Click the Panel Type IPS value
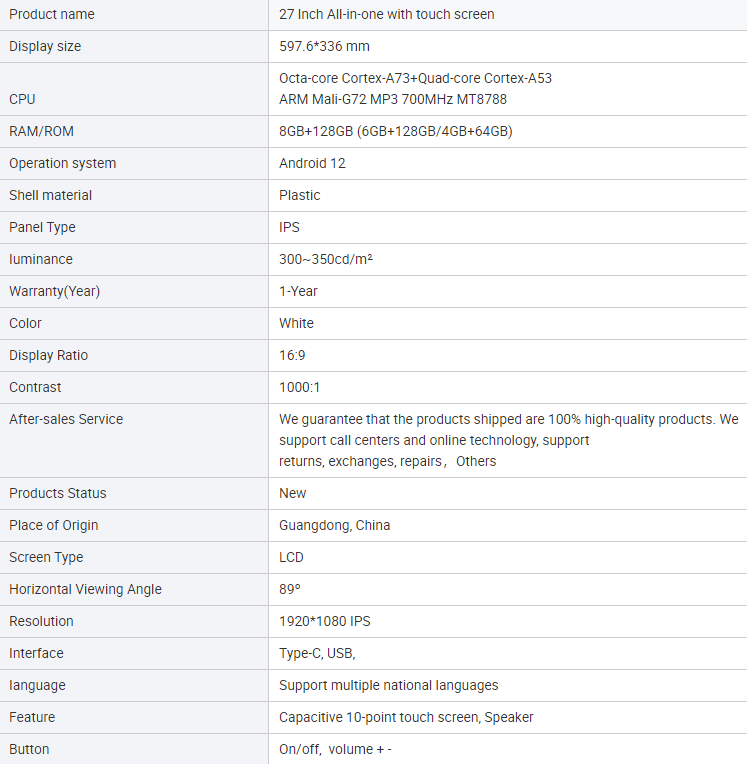This screenshot has width=747, height=764. 289,228
